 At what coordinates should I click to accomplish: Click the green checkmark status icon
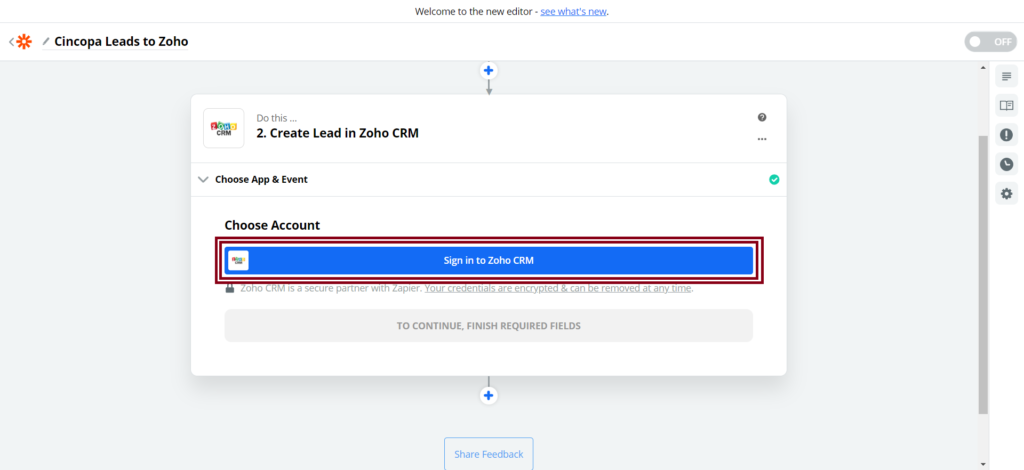point(774,180)
